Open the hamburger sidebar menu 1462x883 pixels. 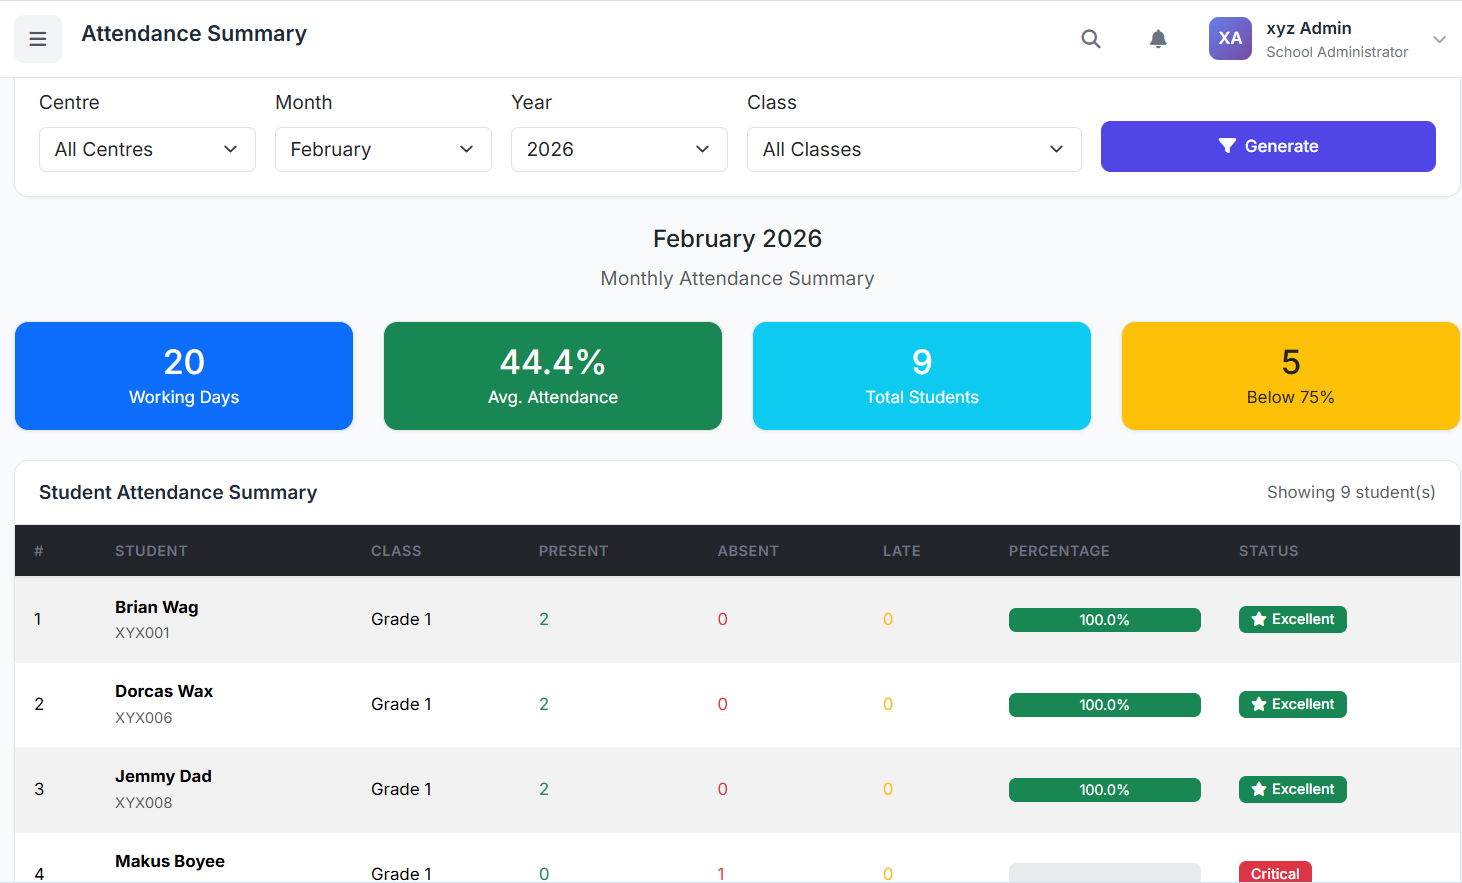(x=38, y=39)
